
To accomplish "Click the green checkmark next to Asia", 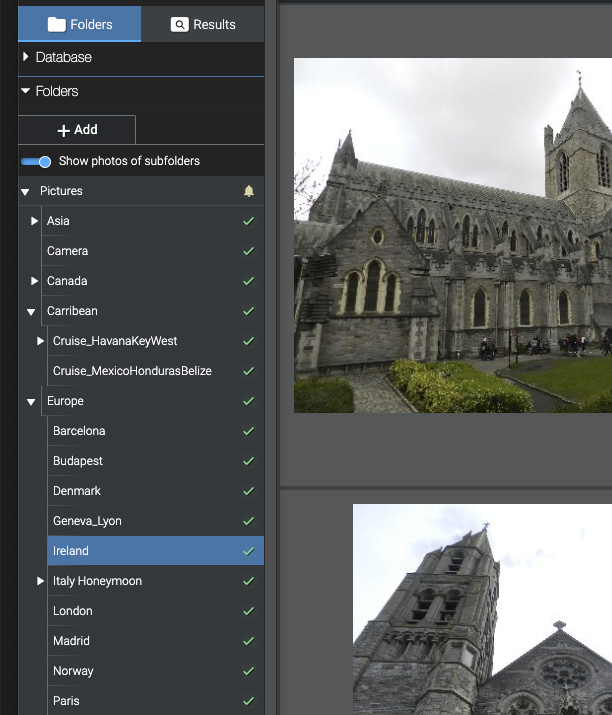I will (249, 221).
